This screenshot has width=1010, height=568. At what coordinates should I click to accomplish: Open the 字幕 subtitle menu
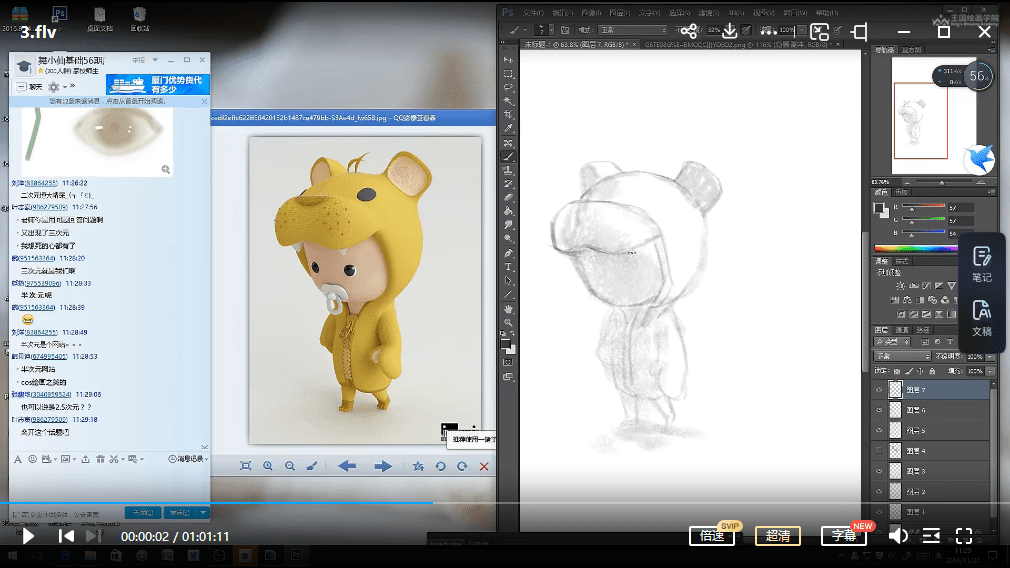click(x=843, y=536)
